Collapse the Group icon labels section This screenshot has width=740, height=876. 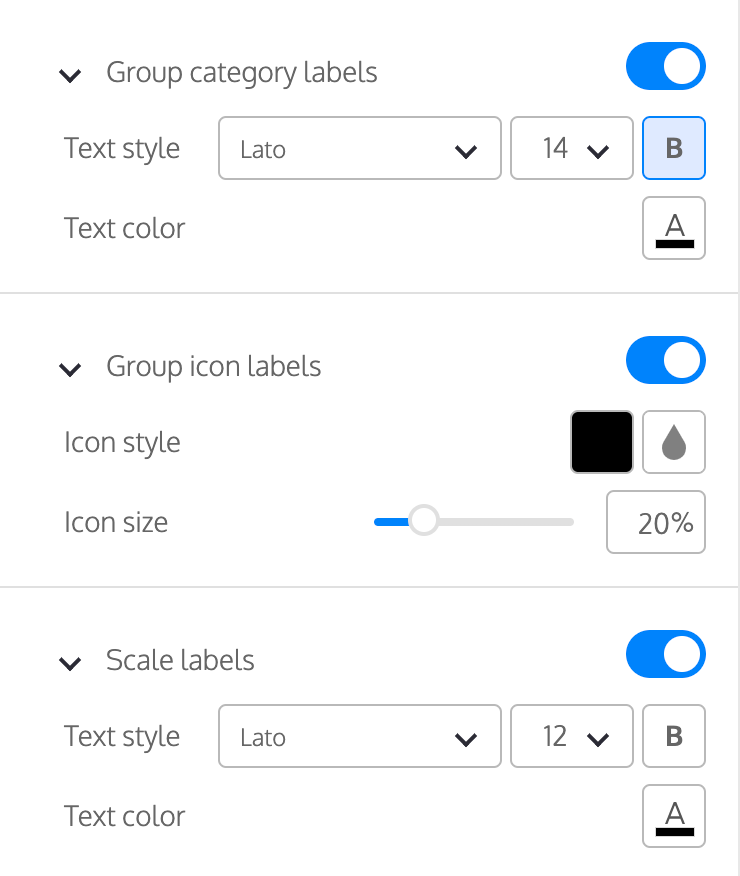70,369
